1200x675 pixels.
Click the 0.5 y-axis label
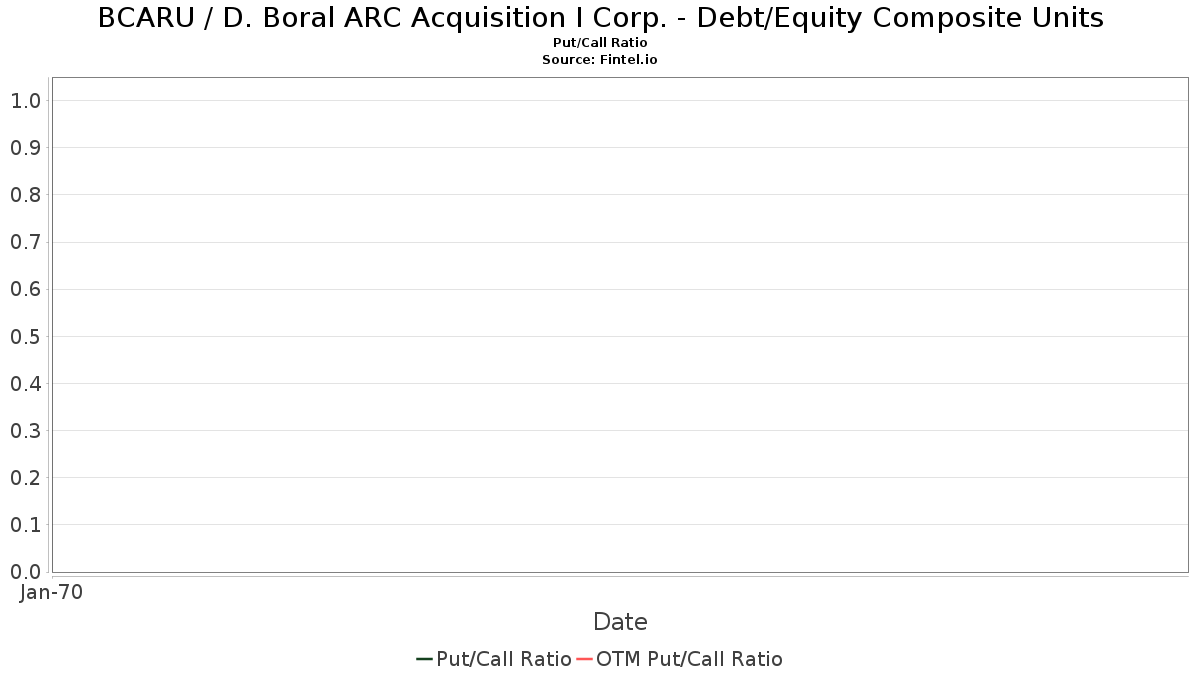(x=25, y=336)
